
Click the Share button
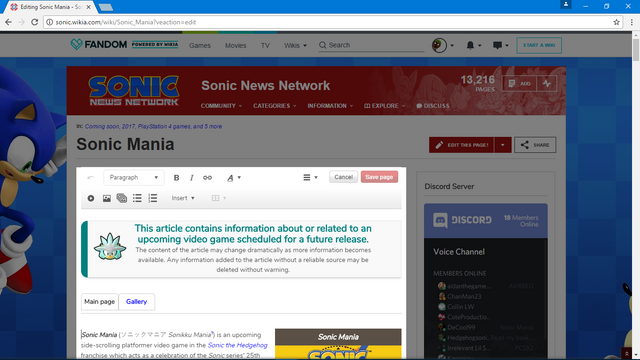pos(535,145)
